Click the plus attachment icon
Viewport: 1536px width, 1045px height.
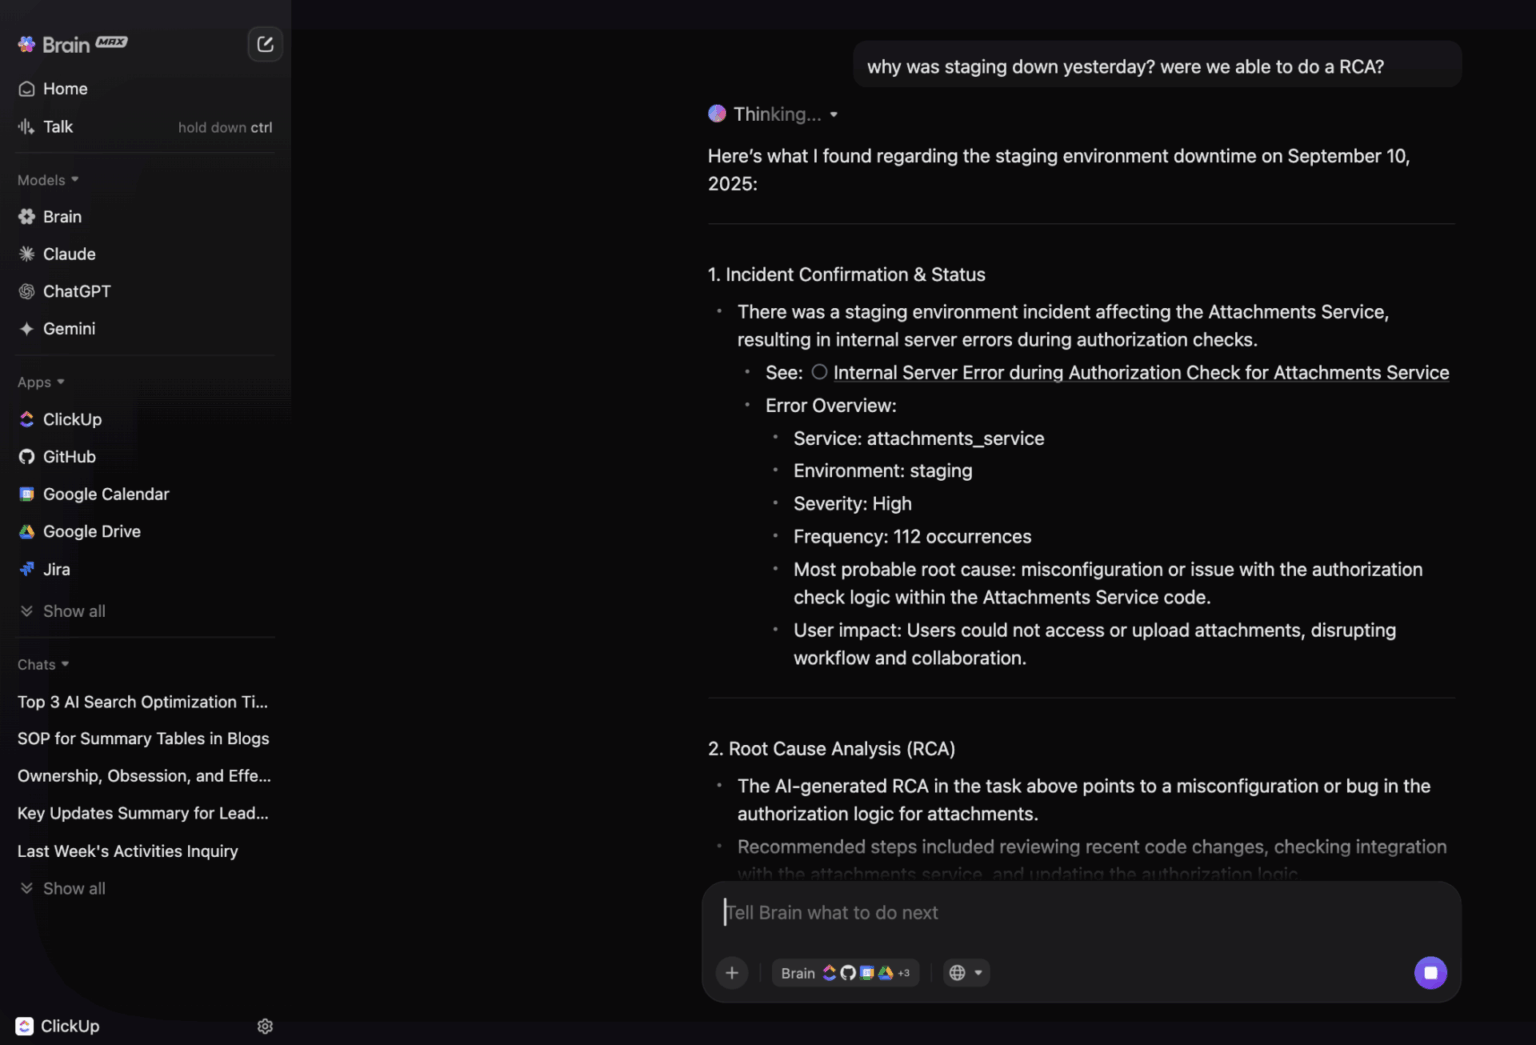pos(732,972)
